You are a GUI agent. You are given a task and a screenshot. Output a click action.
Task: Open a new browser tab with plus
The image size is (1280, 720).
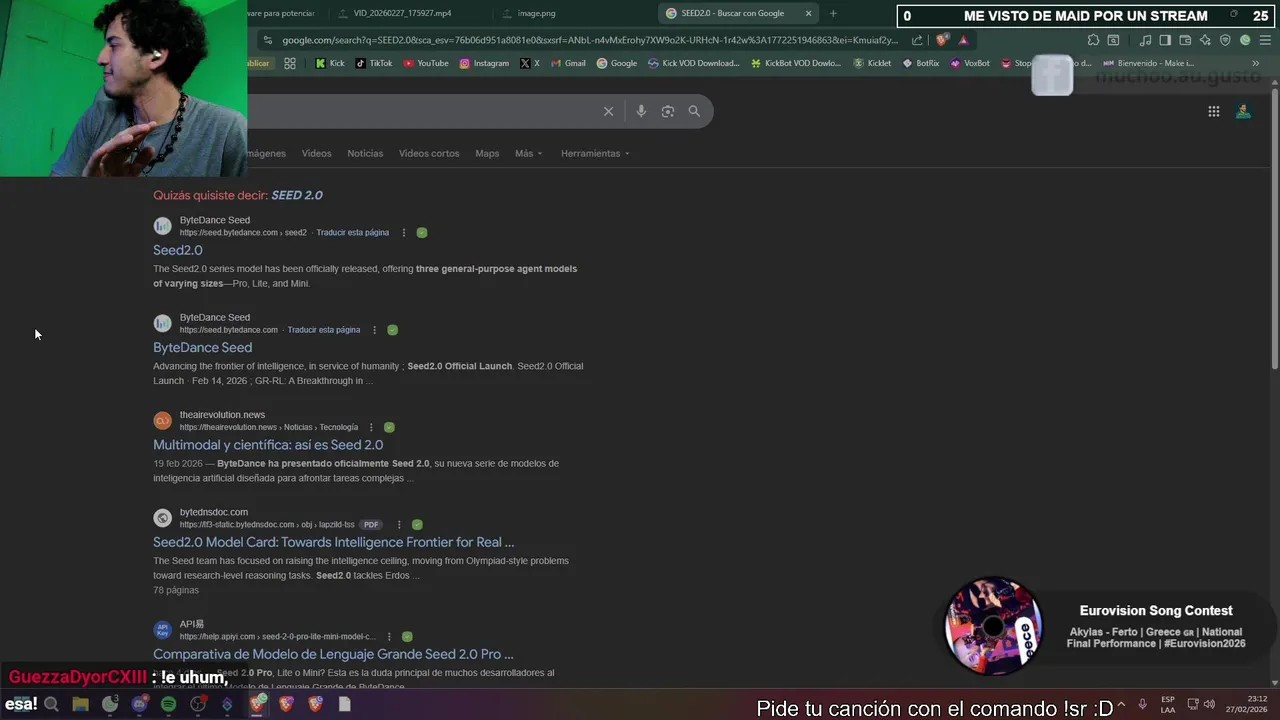(x=833, y=13)
